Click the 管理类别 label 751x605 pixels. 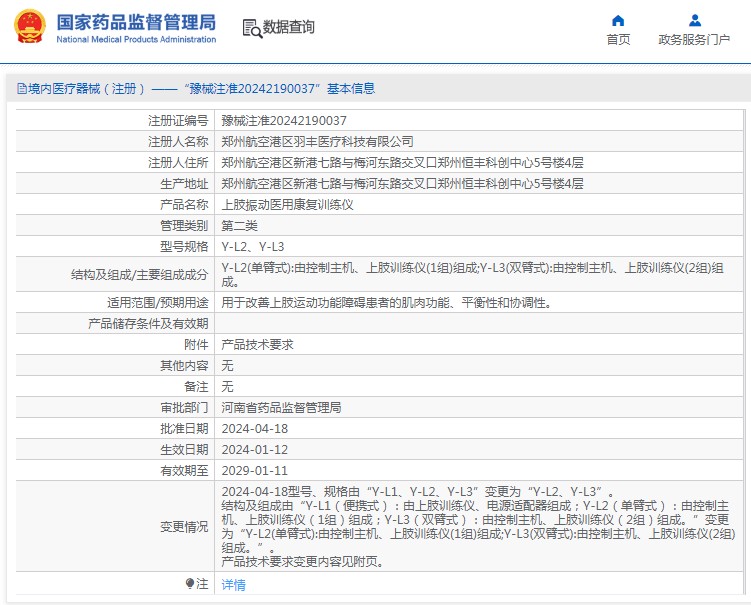click(x=184, y=226)
